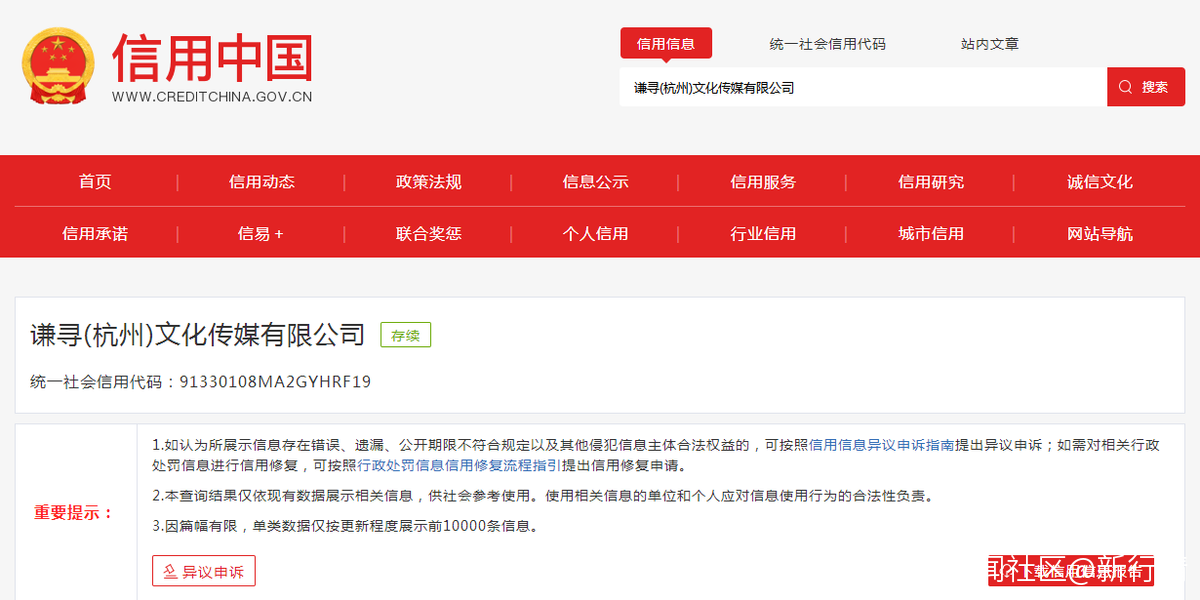Click the company name 谦寻(杭州)文化传媒有限公司 heading
This screenshot has width=1200, height=600.
pos(198,335)
